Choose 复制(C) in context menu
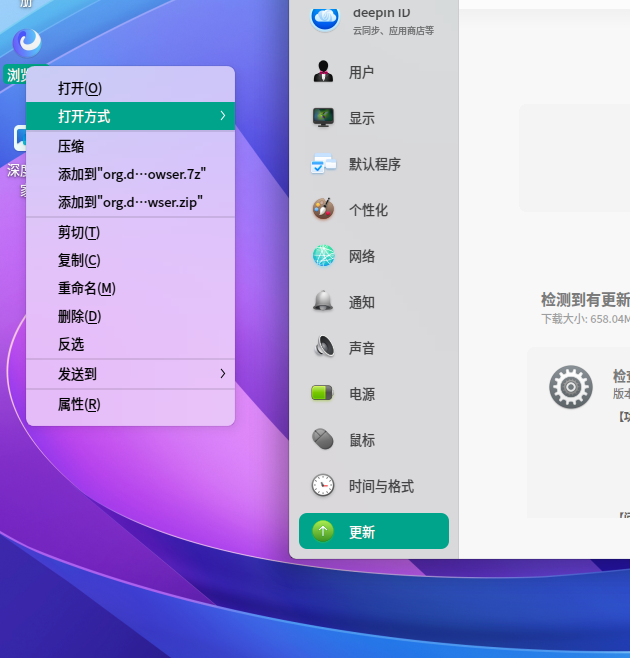 click(130, 261)
